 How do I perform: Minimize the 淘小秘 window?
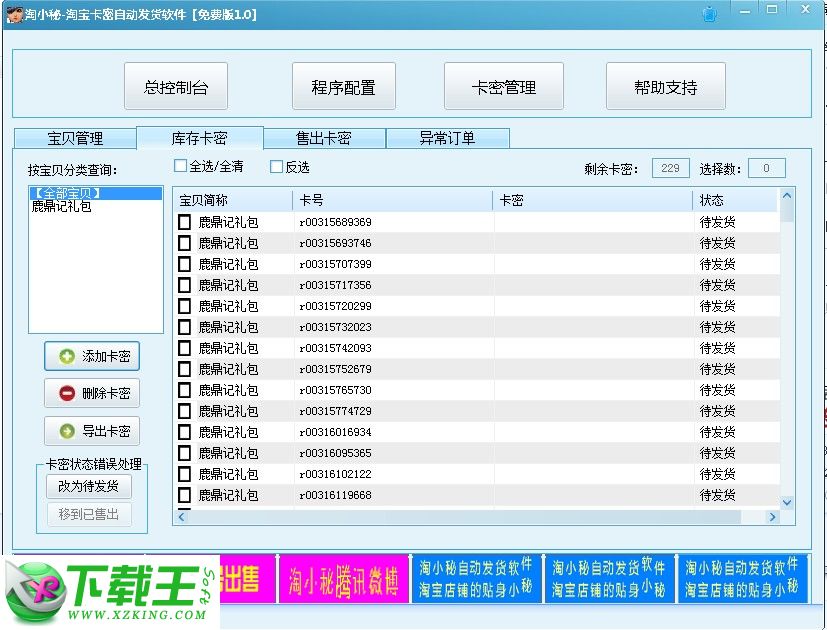point(745,11)
